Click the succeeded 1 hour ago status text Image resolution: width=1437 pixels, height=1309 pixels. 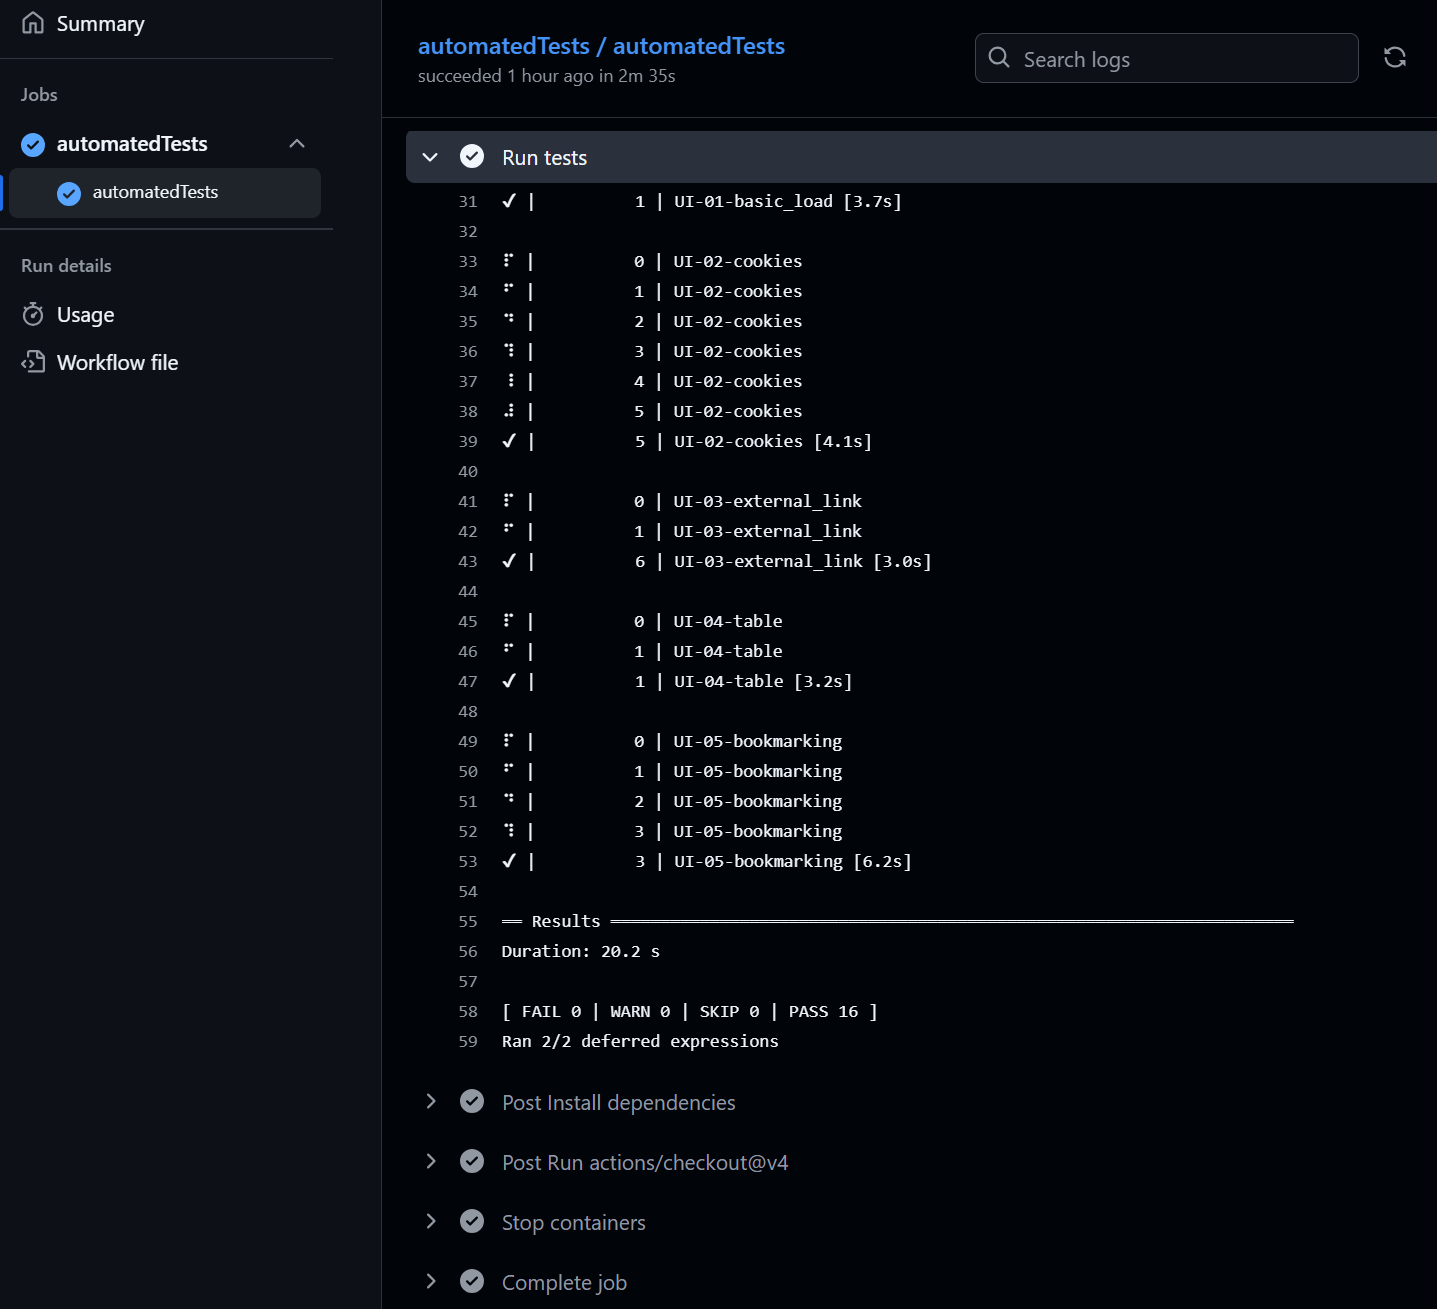[x=546, y=76]
